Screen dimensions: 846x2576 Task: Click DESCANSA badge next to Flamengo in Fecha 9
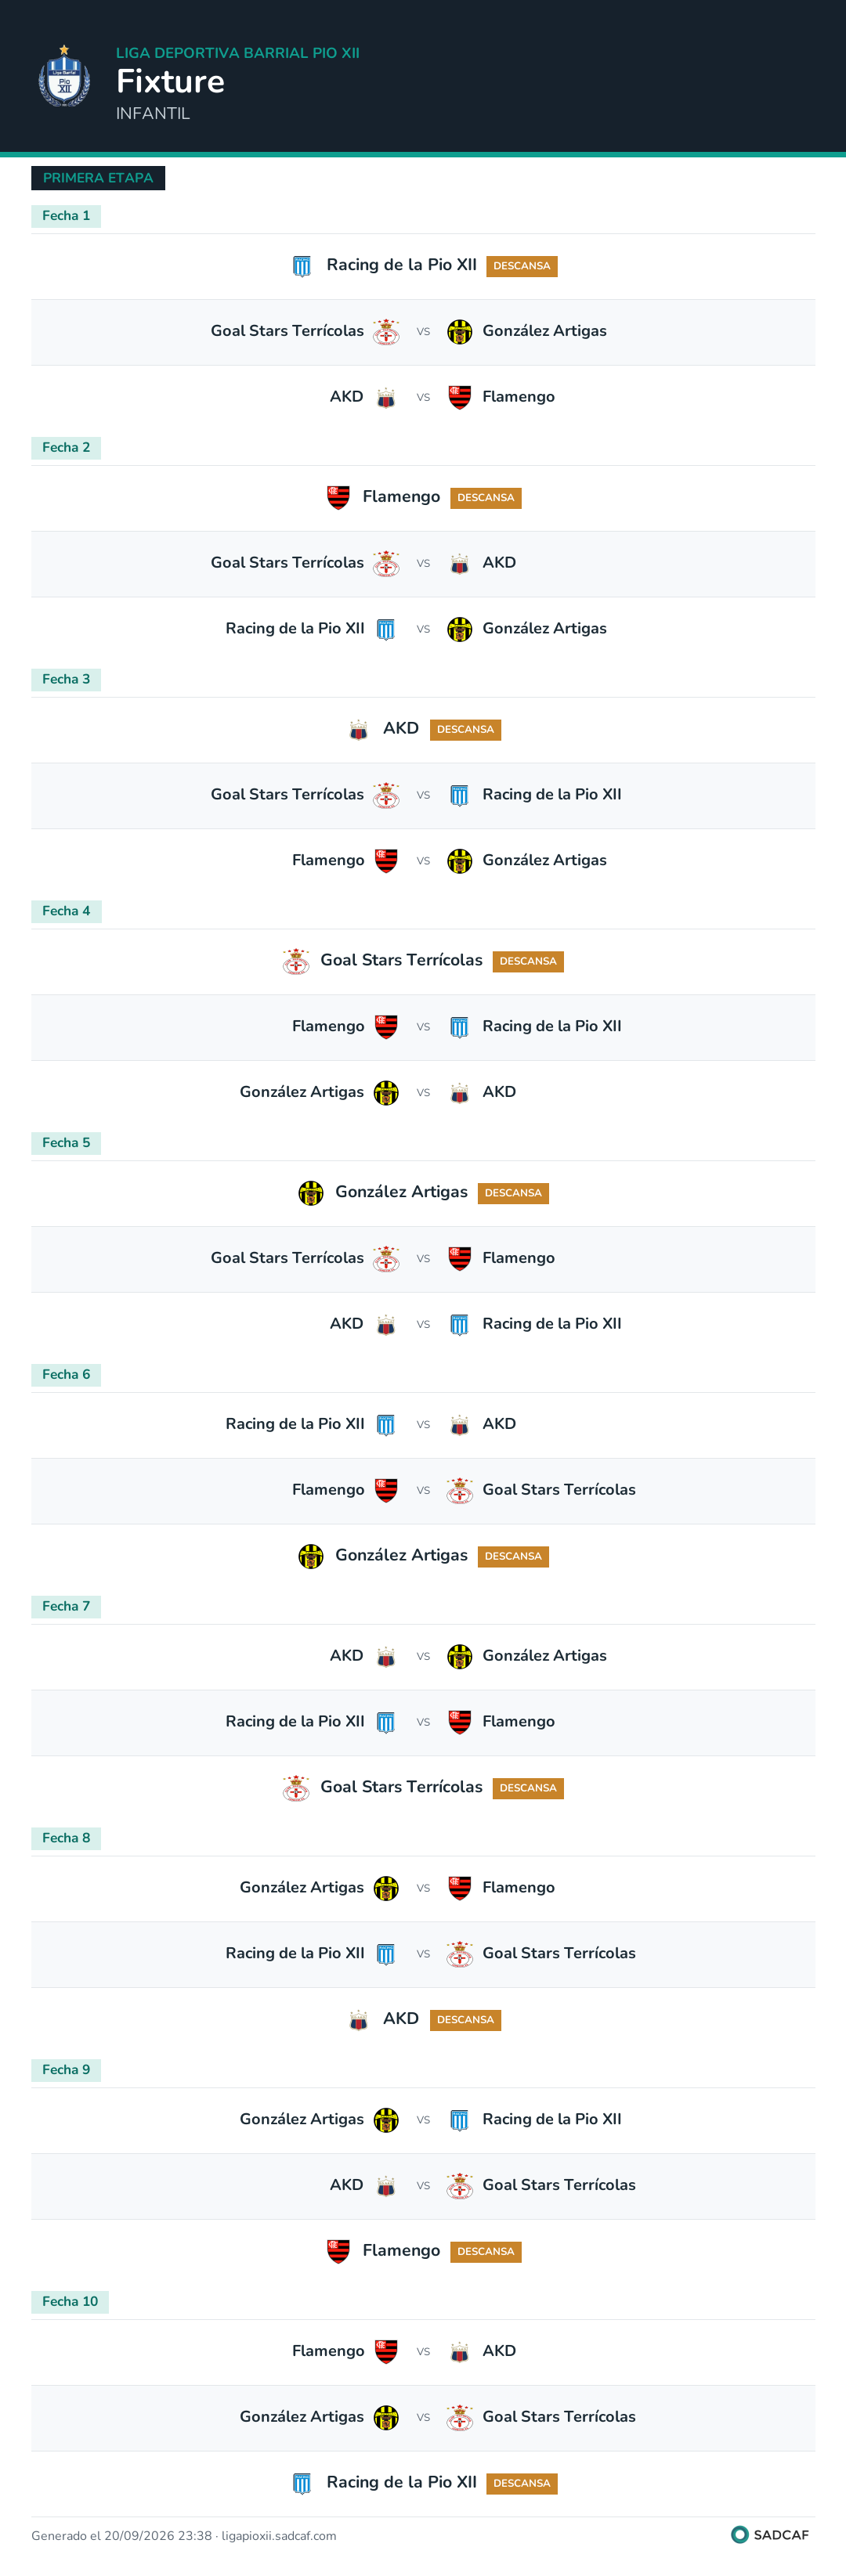[485, 2252]
